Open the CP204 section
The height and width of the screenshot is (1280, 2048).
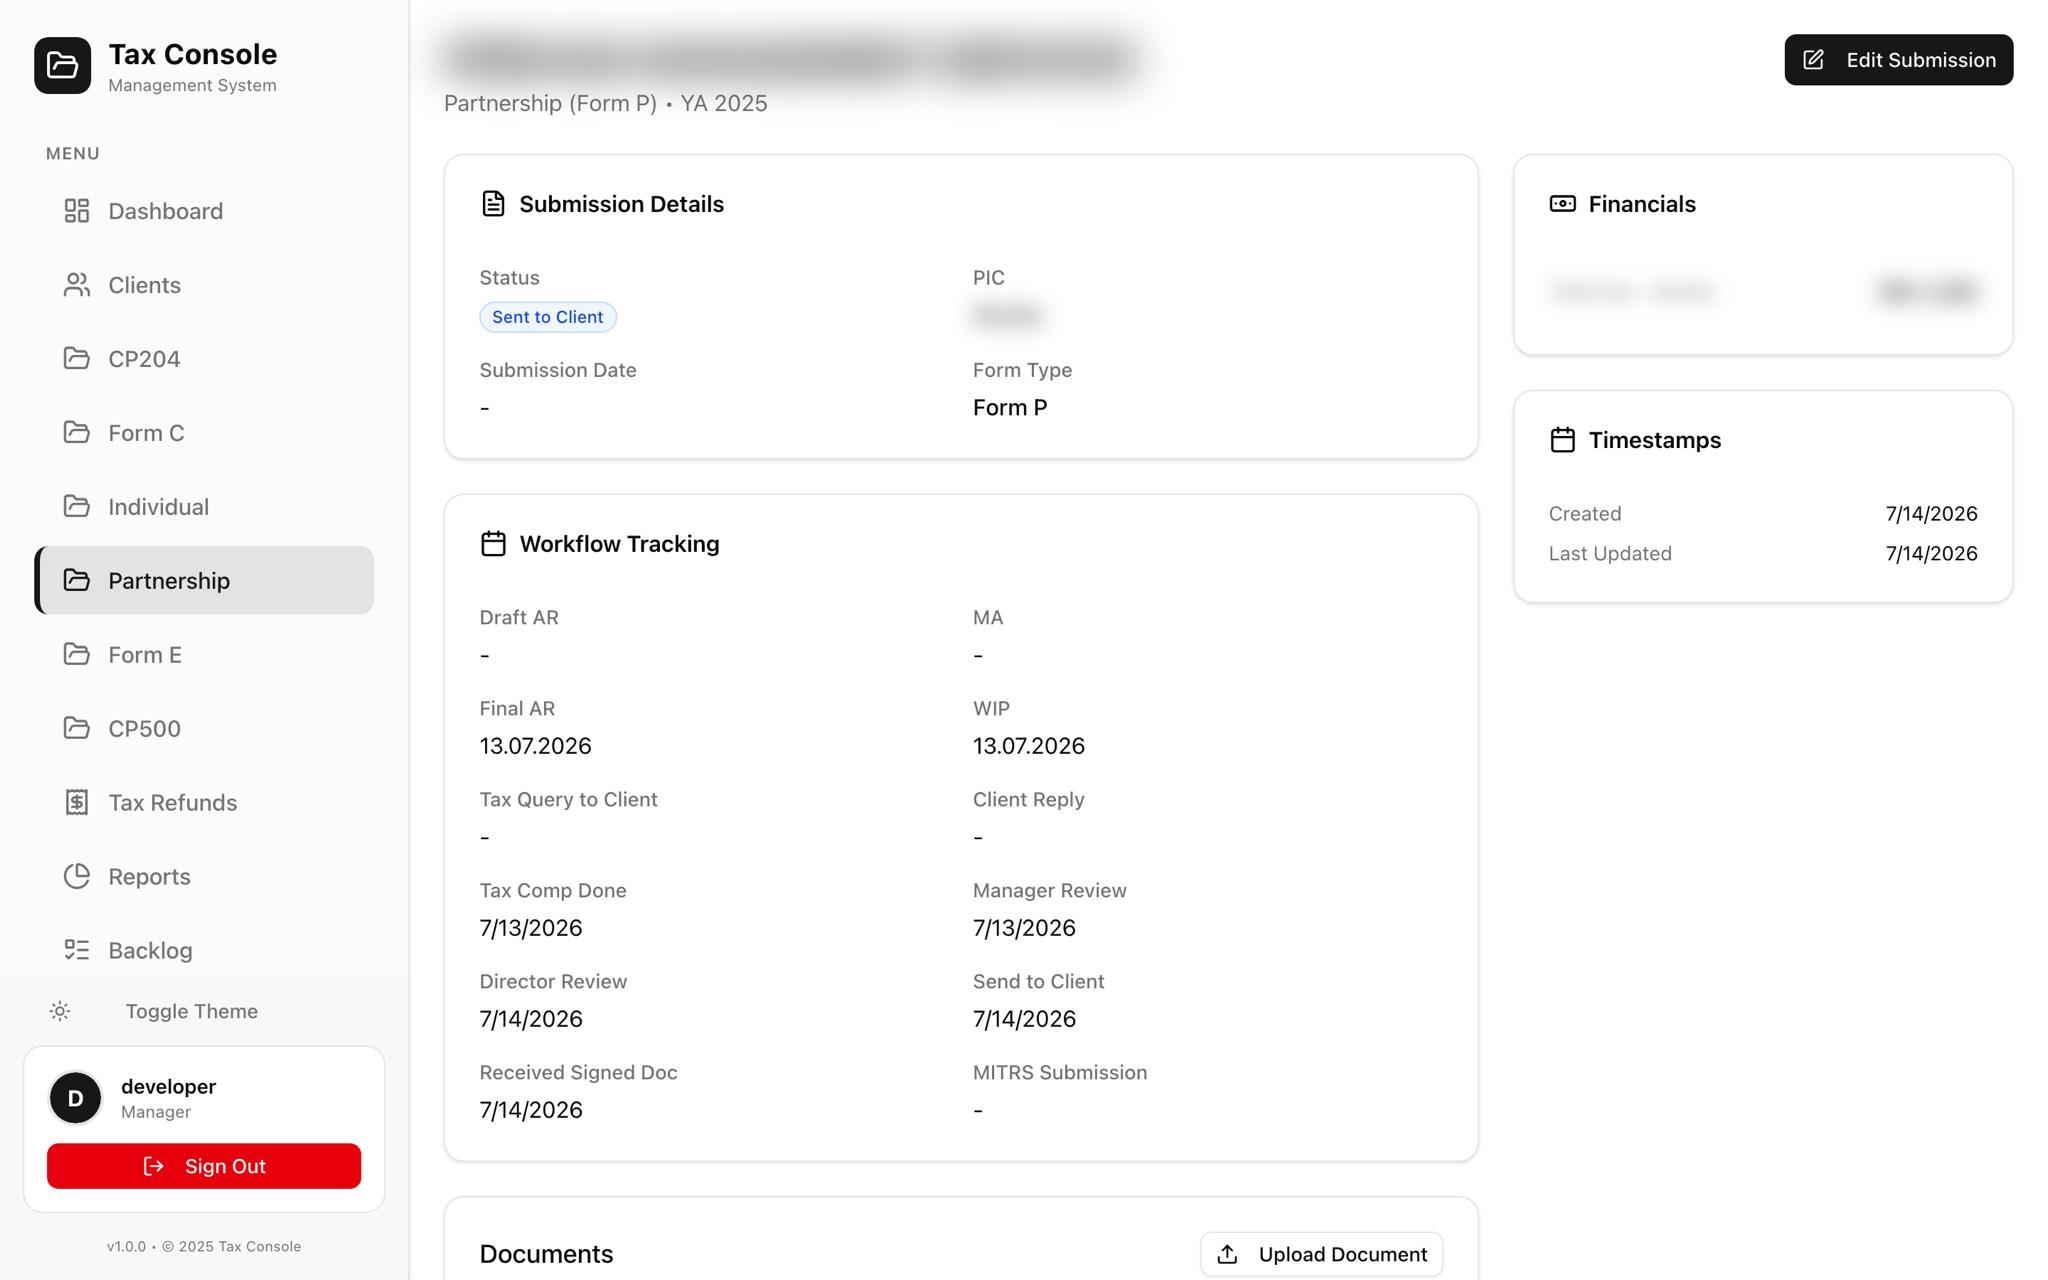[204, 359]
